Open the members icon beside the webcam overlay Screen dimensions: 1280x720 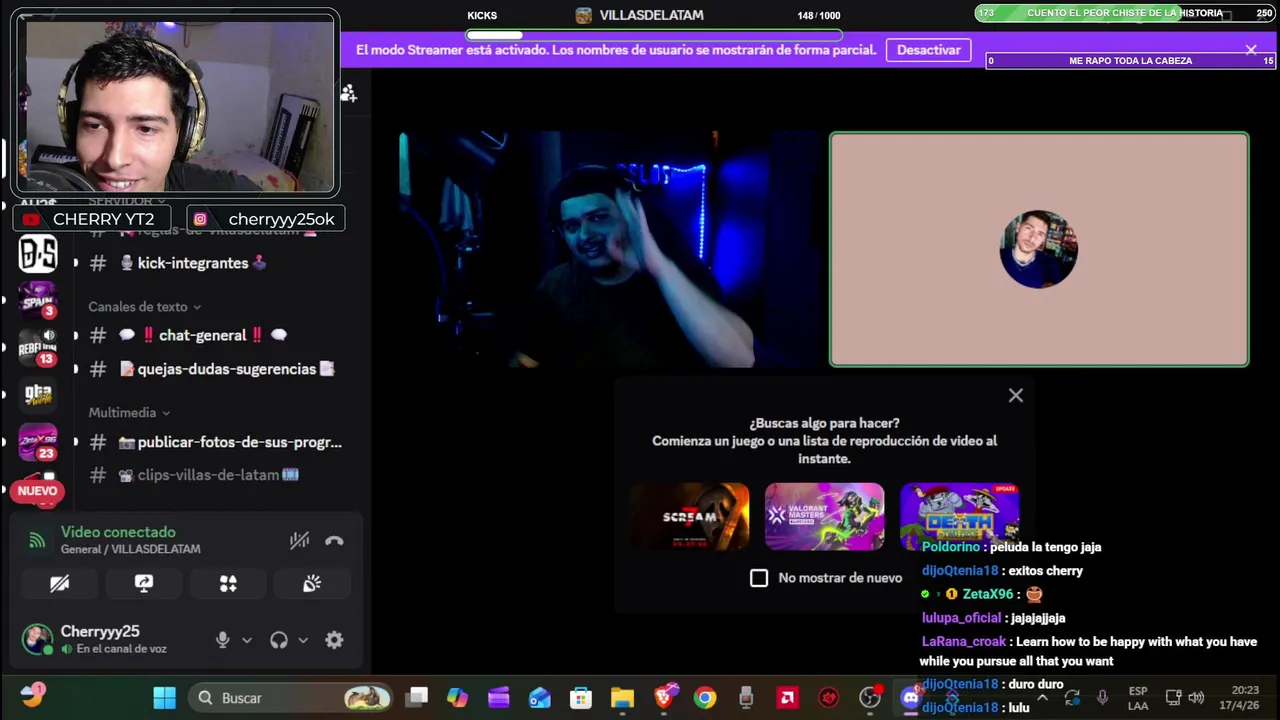[349, 93]
